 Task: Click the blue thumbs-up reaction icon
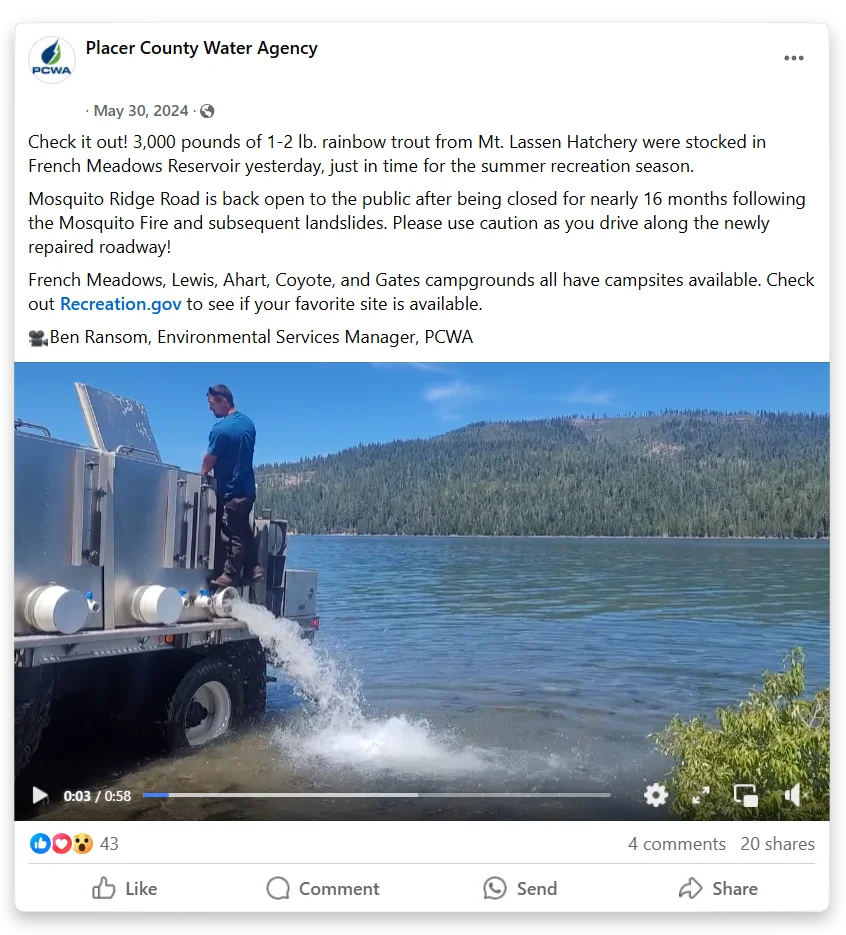click(x=40, y=843)
